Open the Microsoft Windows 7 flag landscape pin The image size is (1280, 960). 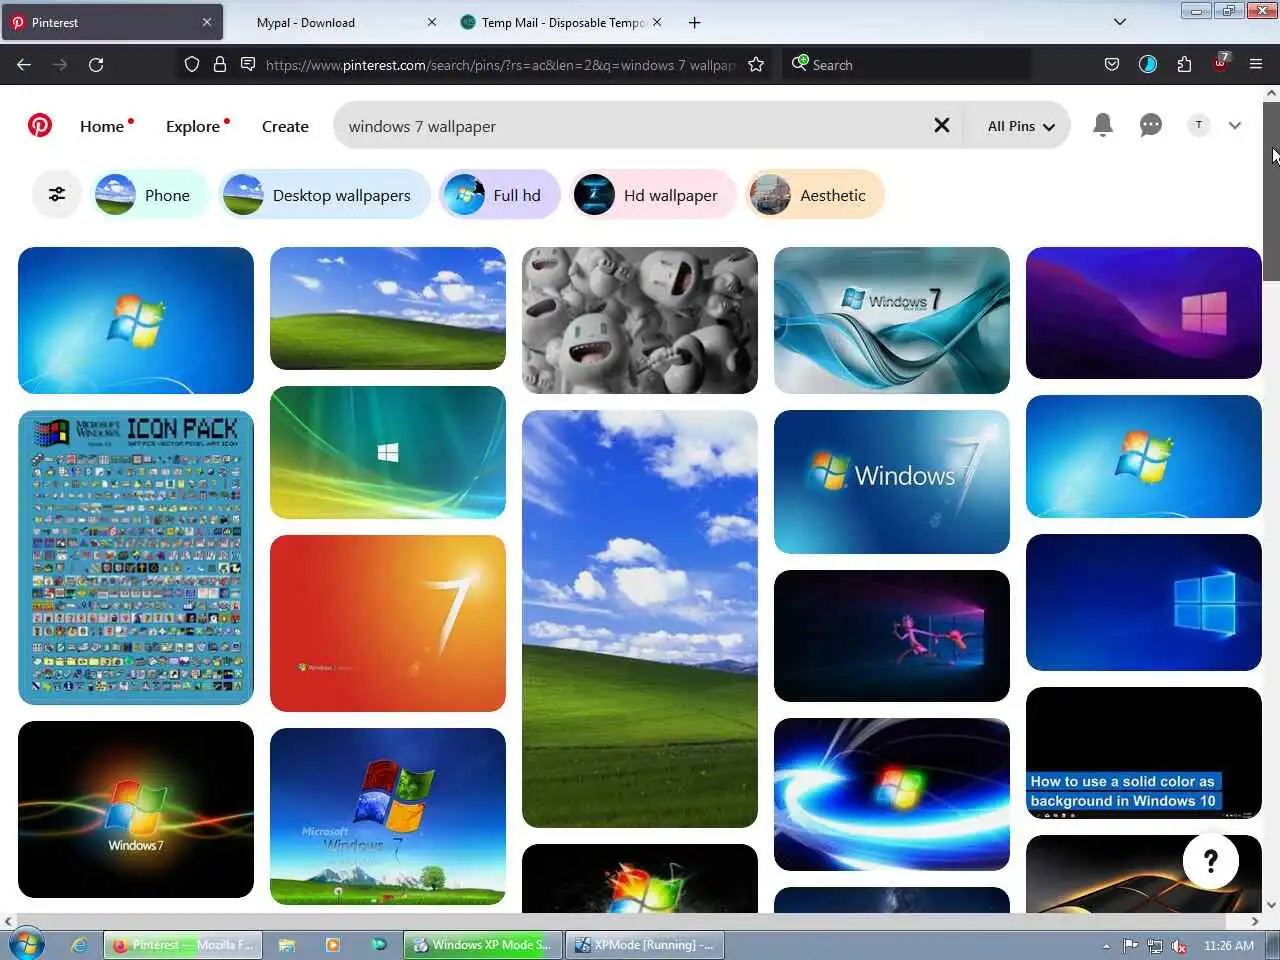coord(388,816)
